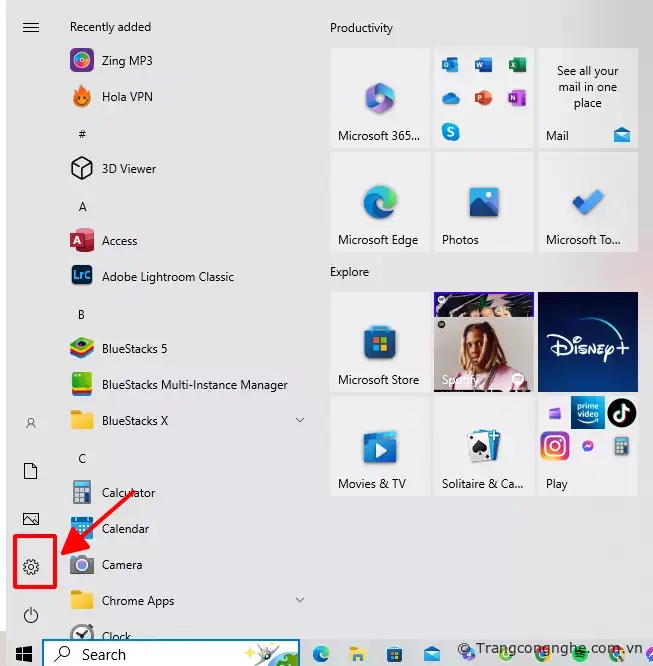Click the user account icon
653x666 pixels.
[x=31, y=423]
